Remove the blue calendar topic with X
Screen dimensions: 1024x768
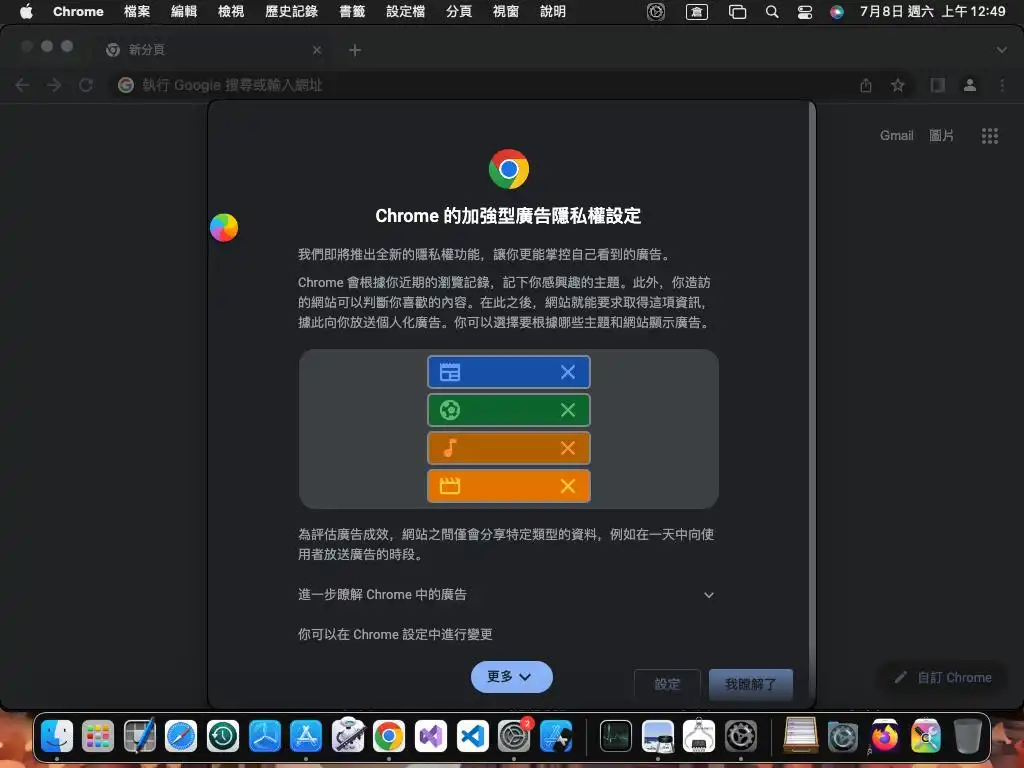coord(568,372)
